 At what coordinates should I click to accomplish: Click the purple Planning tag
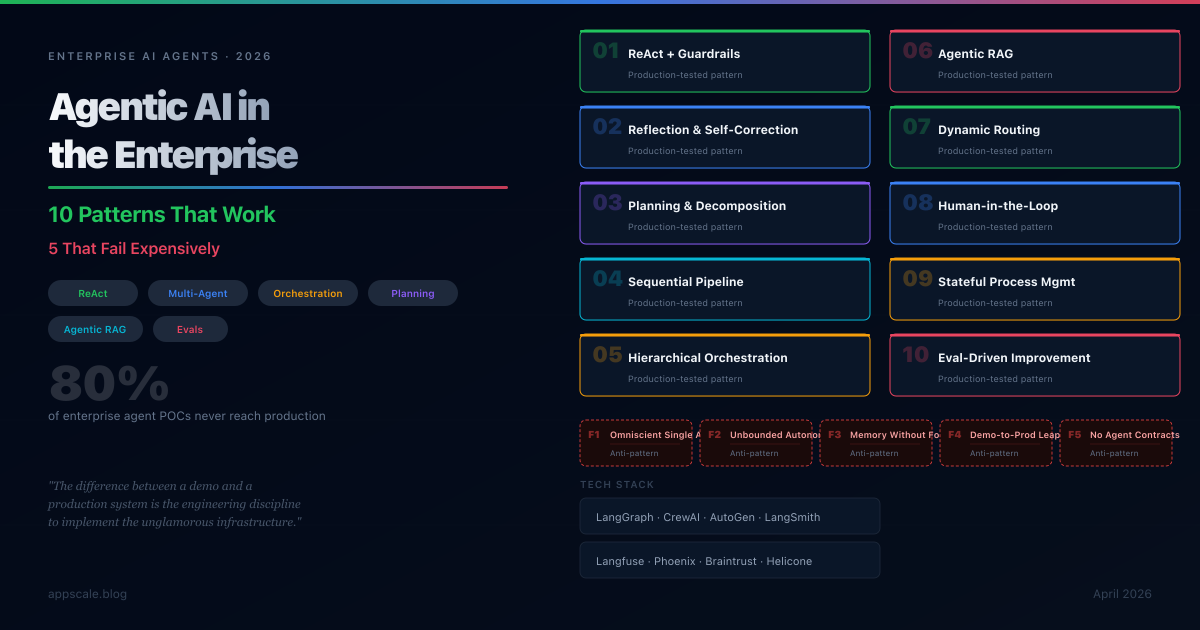(412, 293)
